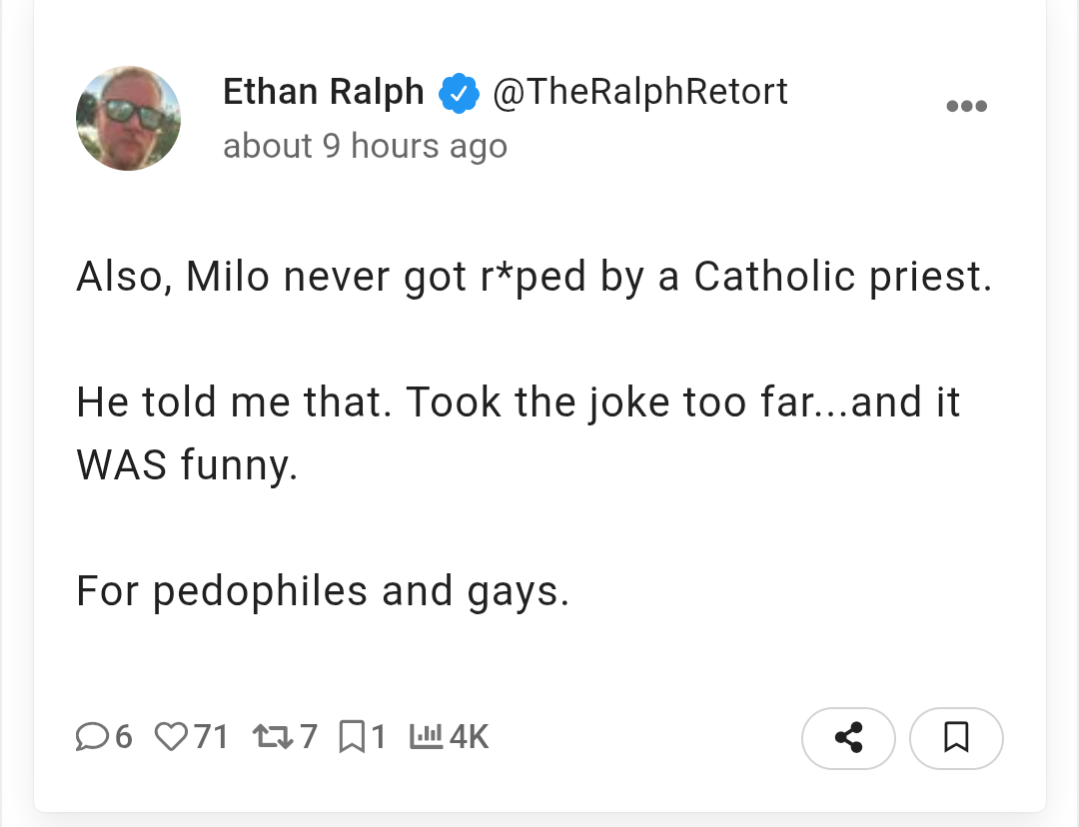Save post with outlined bookmark button

click(956, 738)
